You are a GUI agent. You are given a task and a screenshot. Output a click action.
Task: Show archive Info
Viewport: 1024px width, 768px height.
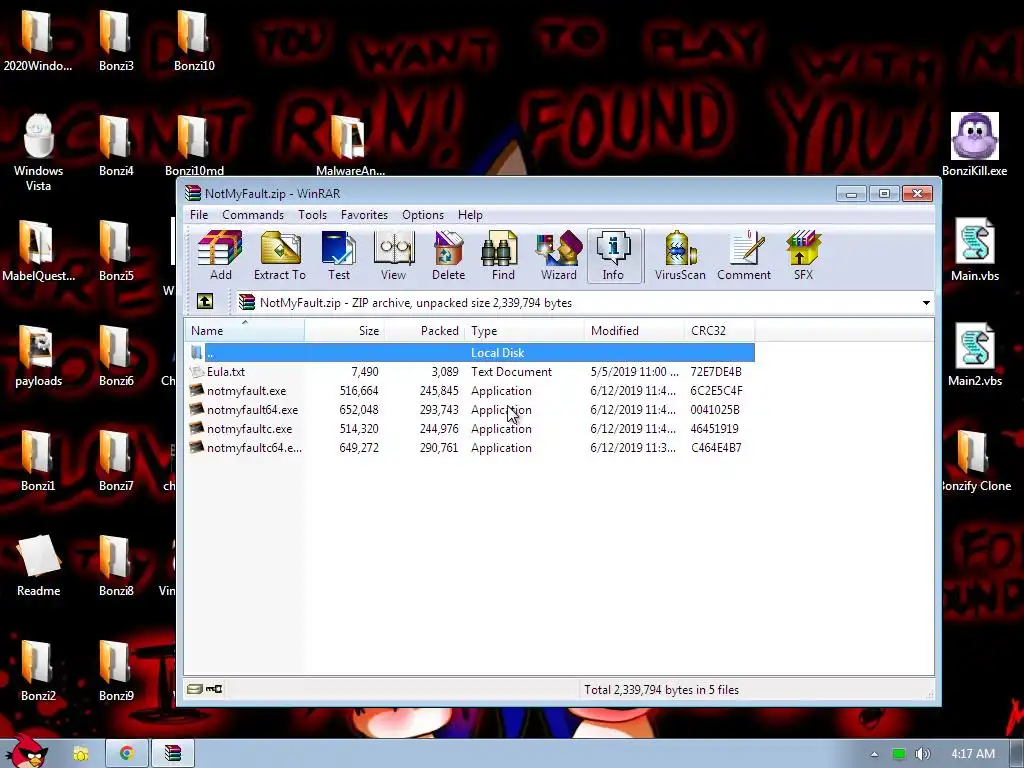(613, 256)
